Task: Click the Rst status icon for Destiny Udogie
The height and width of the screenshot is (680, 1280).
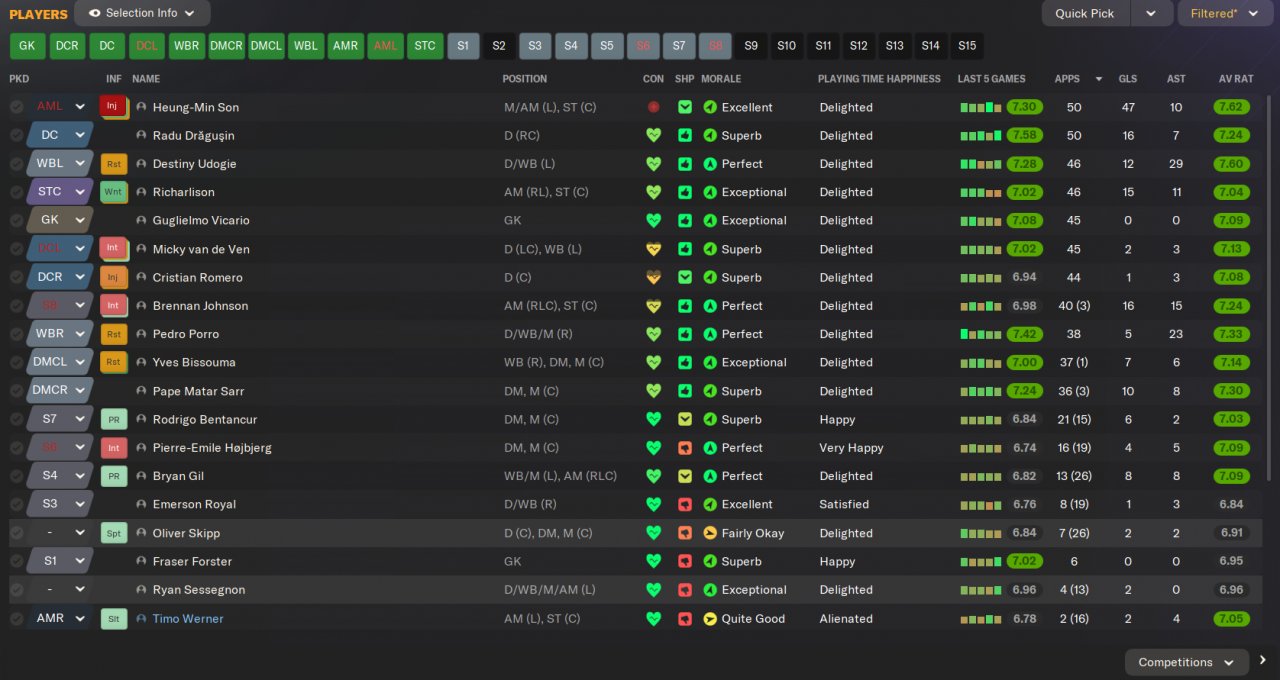Action: [x=114, y=164]
